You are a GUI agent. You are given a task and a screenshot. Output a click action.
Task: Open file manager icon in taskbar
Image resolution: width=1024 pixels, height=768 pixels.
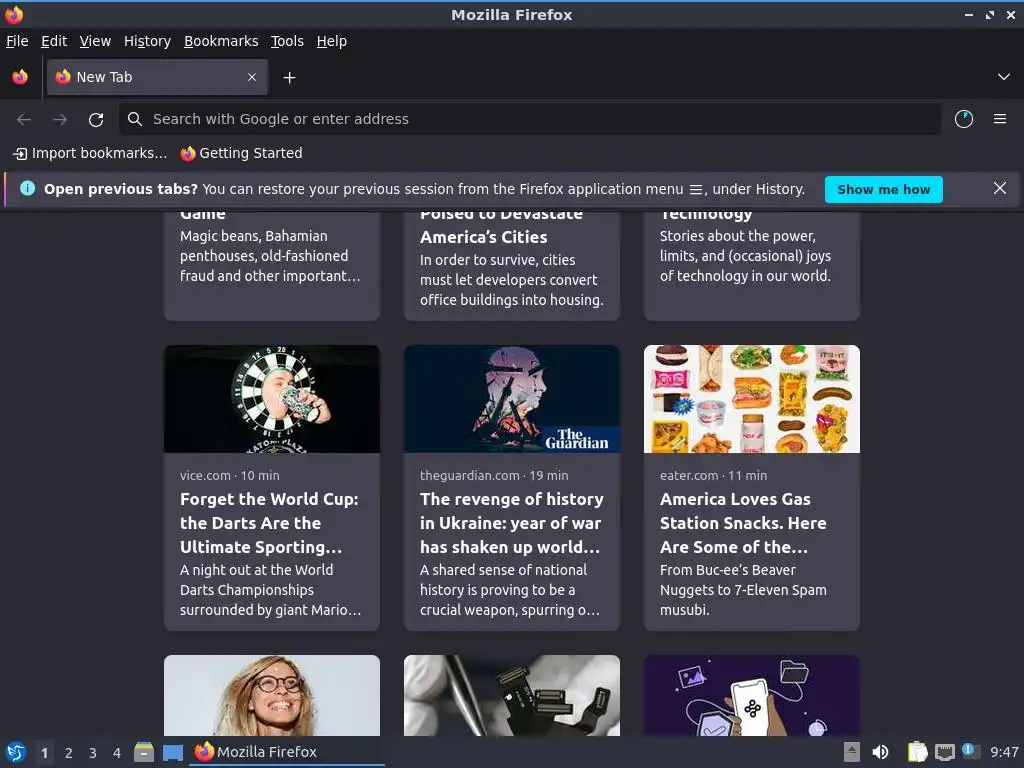point(144,752)
